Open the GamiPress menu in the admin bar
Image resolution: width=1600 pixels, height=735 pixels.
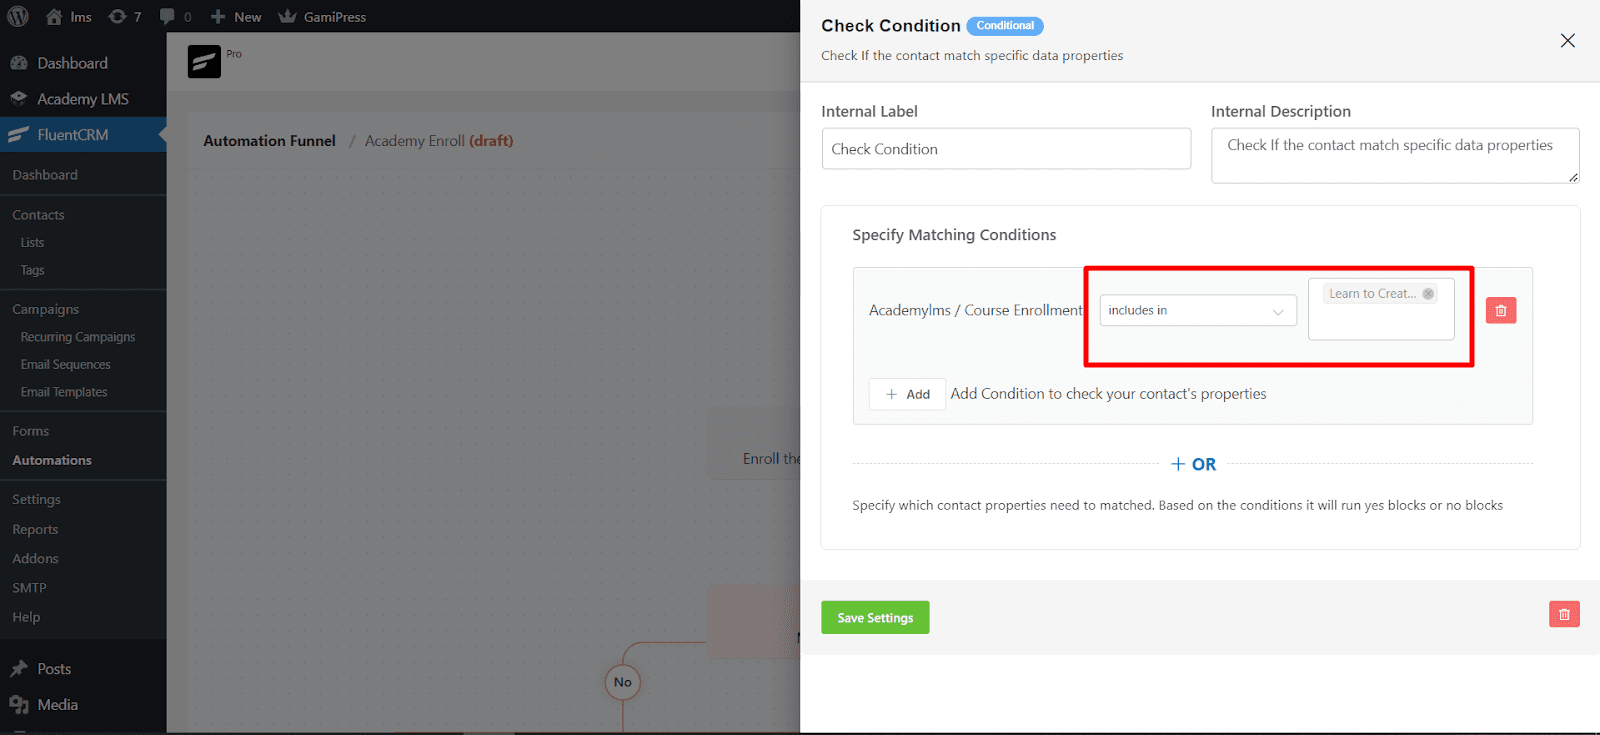pyautogui.click(x=322, y=16)
